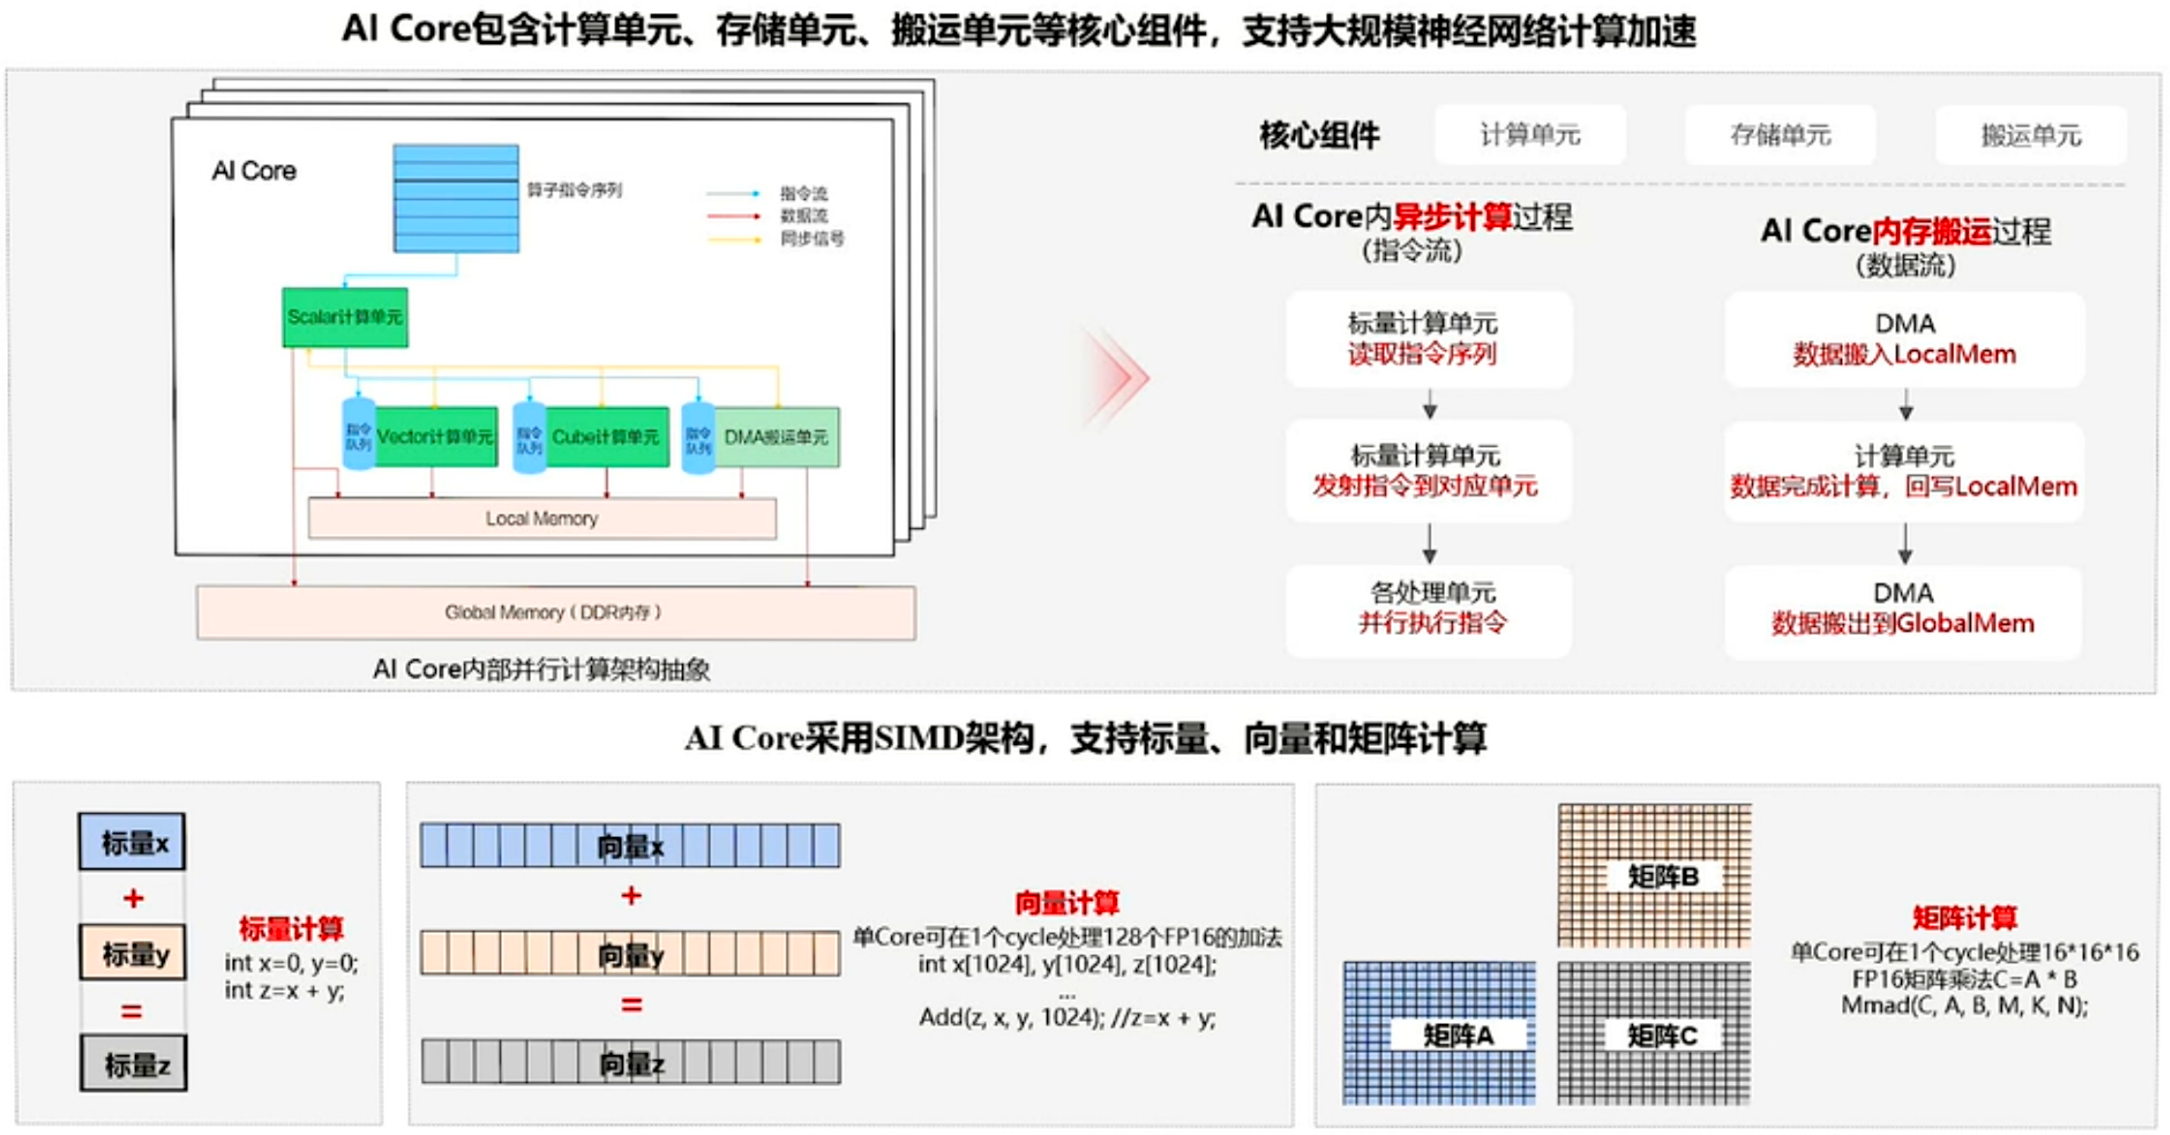Select the caption AI Core内部并行计算架构抽象
Image resolution: width=2170 pixels, height=1135 pixels.
[x=541, y=669]
